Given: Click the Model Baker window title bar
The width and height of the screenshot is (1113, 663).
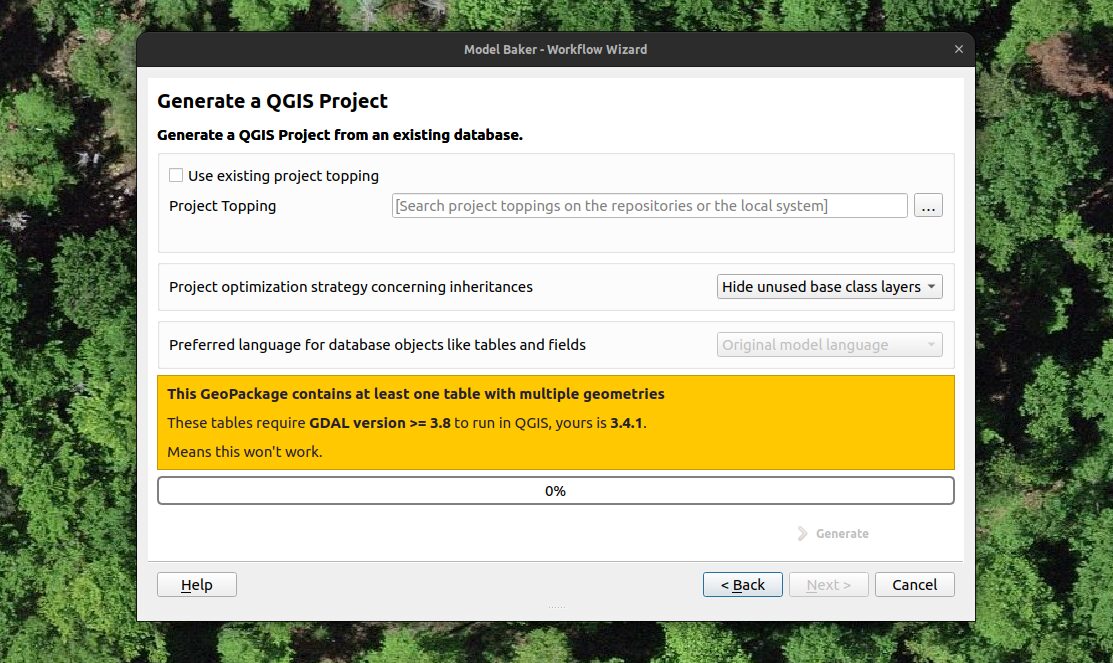Looking at the screenshot, I should click(555, 49).
